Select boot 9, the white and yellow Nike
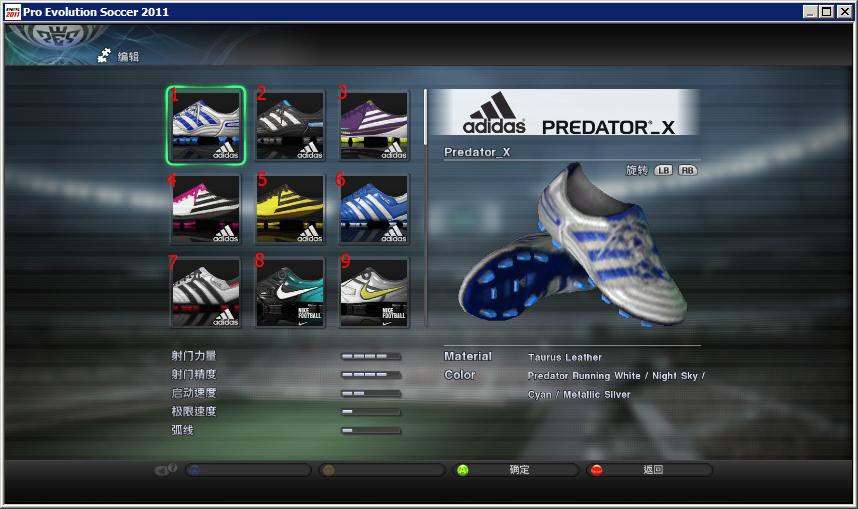This screenshot has width=858, height=509. coord(374,292)
